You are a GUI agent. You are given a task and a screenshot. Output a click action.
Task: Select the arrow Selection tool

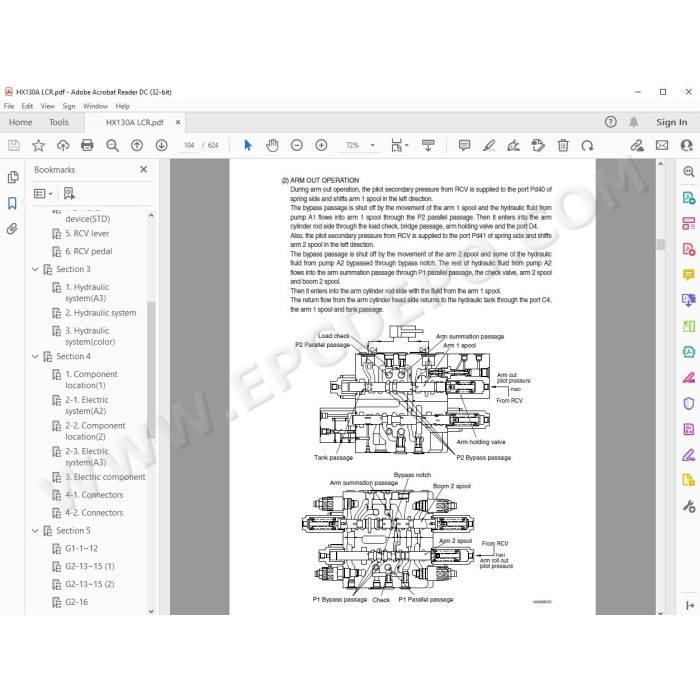tap(248, 145)
